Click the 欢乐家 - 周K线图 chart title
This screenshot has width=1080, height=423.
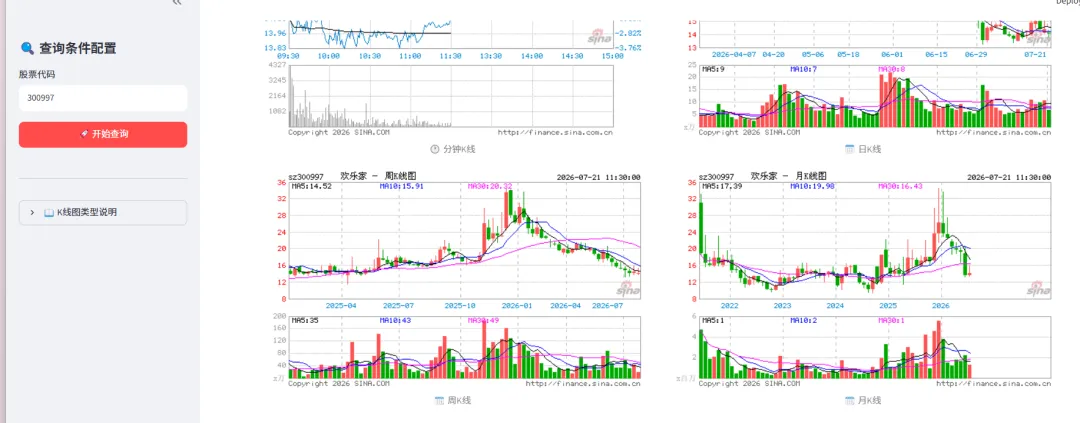tap(376, 176)
